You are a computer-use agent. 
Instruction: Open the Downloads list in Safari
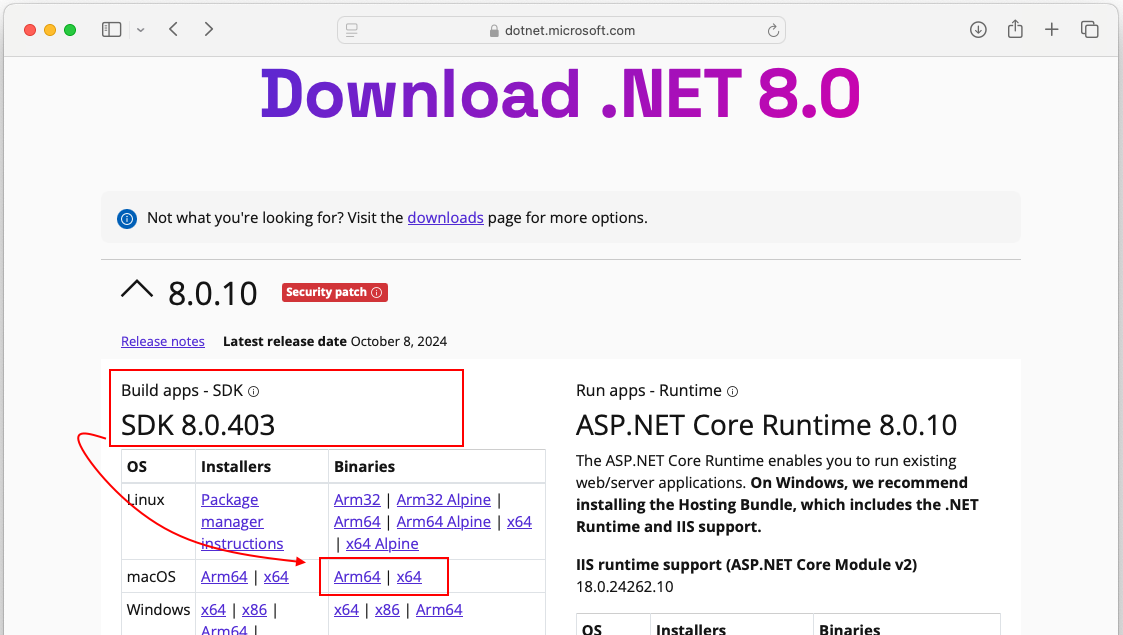(x=978, y=29)
